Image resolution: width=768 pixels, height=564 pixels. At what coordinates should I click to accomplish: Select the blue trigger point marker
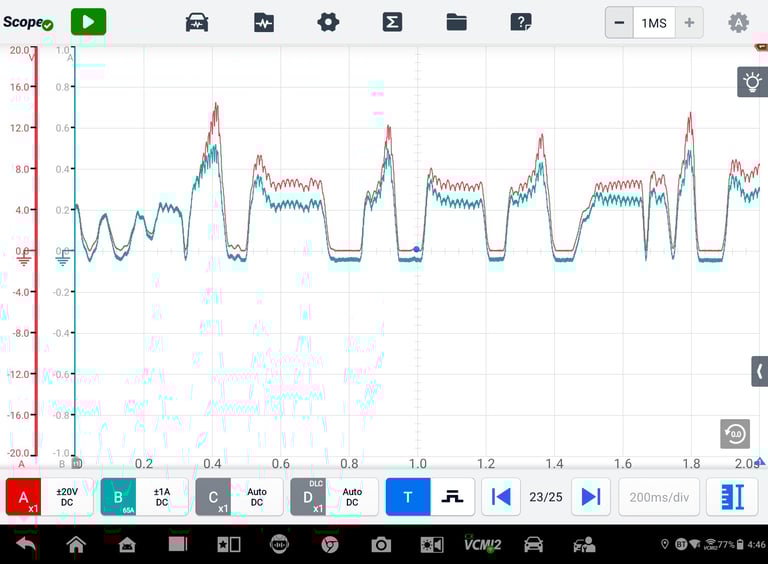[x=416, y=249]
